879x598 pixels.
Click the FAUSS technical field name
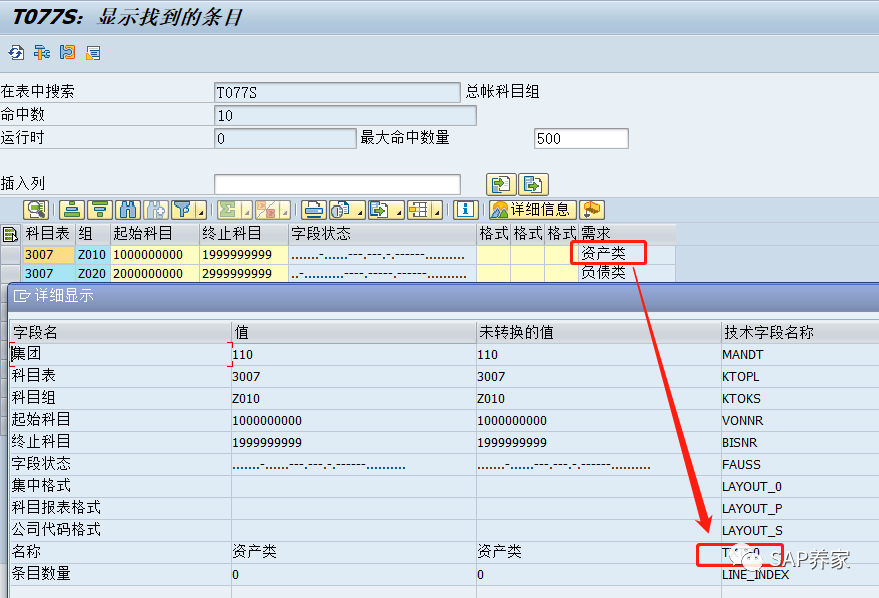(x=741, y=465)
